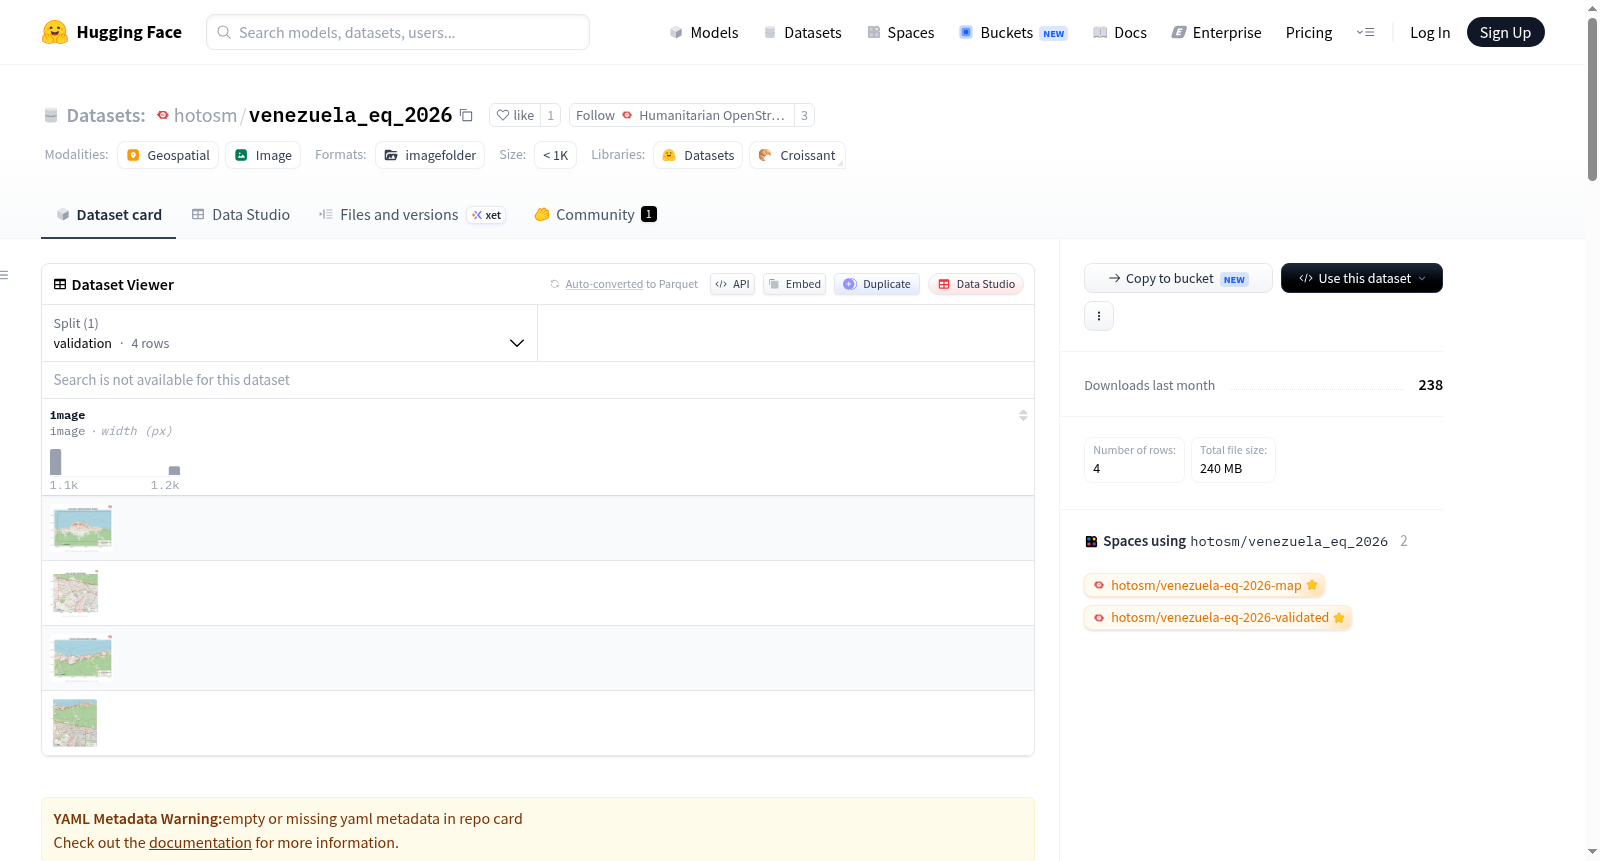This screenshot has width=1600, height=861.
Task: Expand the navbar extra menu icon
Action: click(1365, 32)
